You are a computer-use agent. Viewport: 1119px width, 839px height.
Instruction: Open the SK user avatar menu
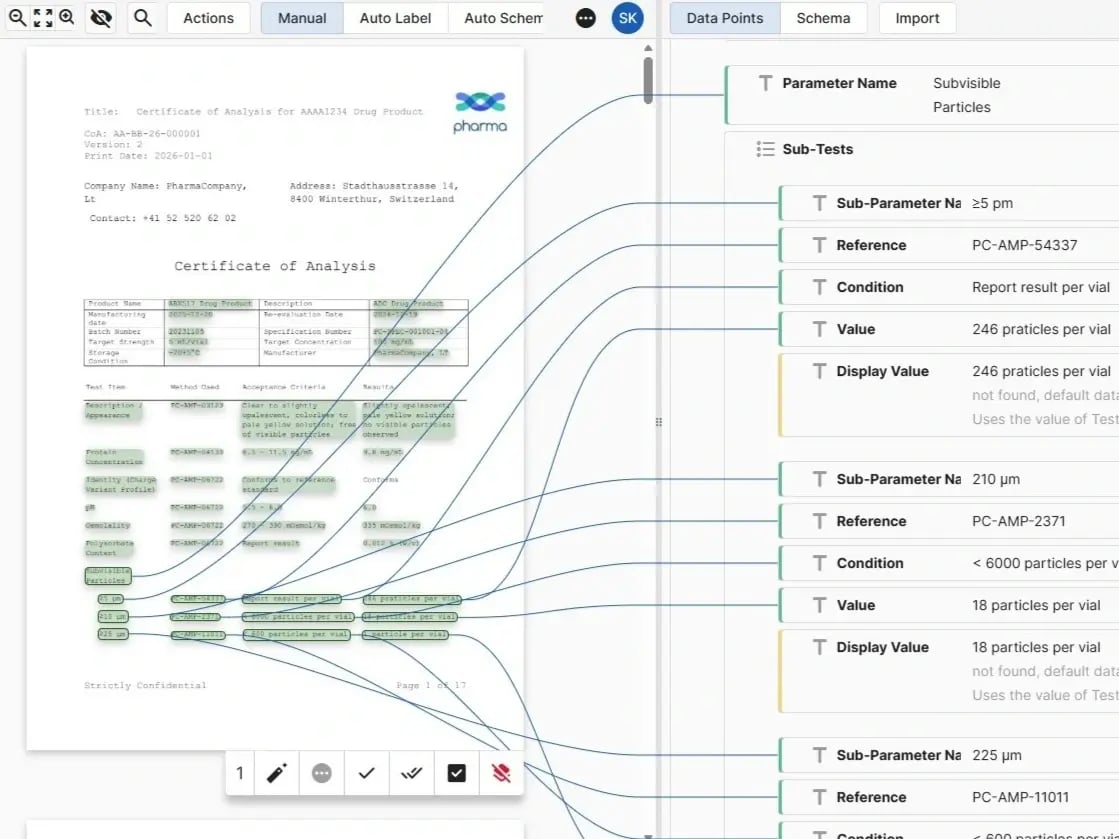627,18
